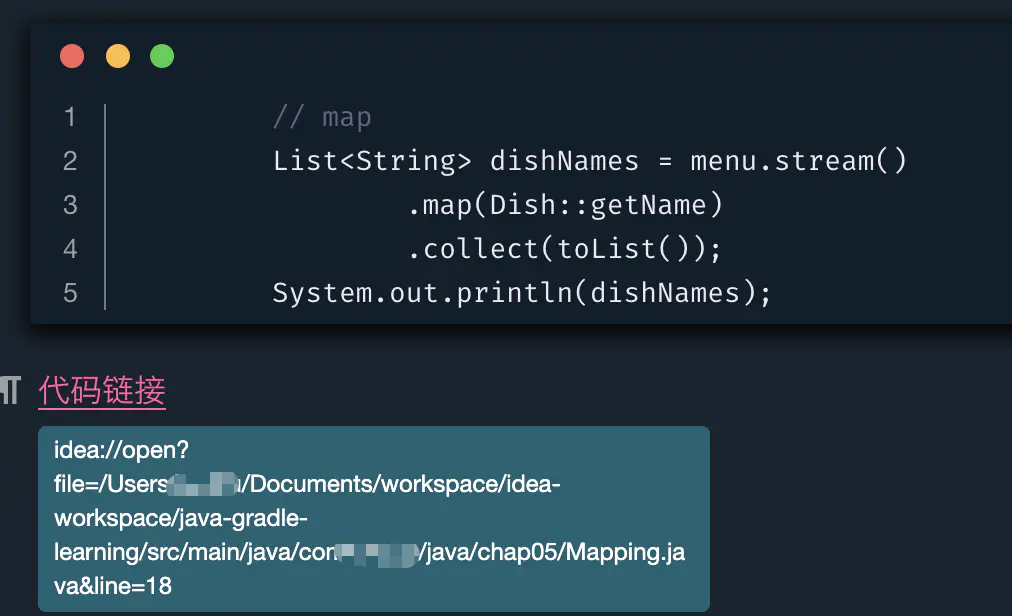
Task: Click dishNames variable in declaration line
Action: pyautogui.click(x=564, y=161)
